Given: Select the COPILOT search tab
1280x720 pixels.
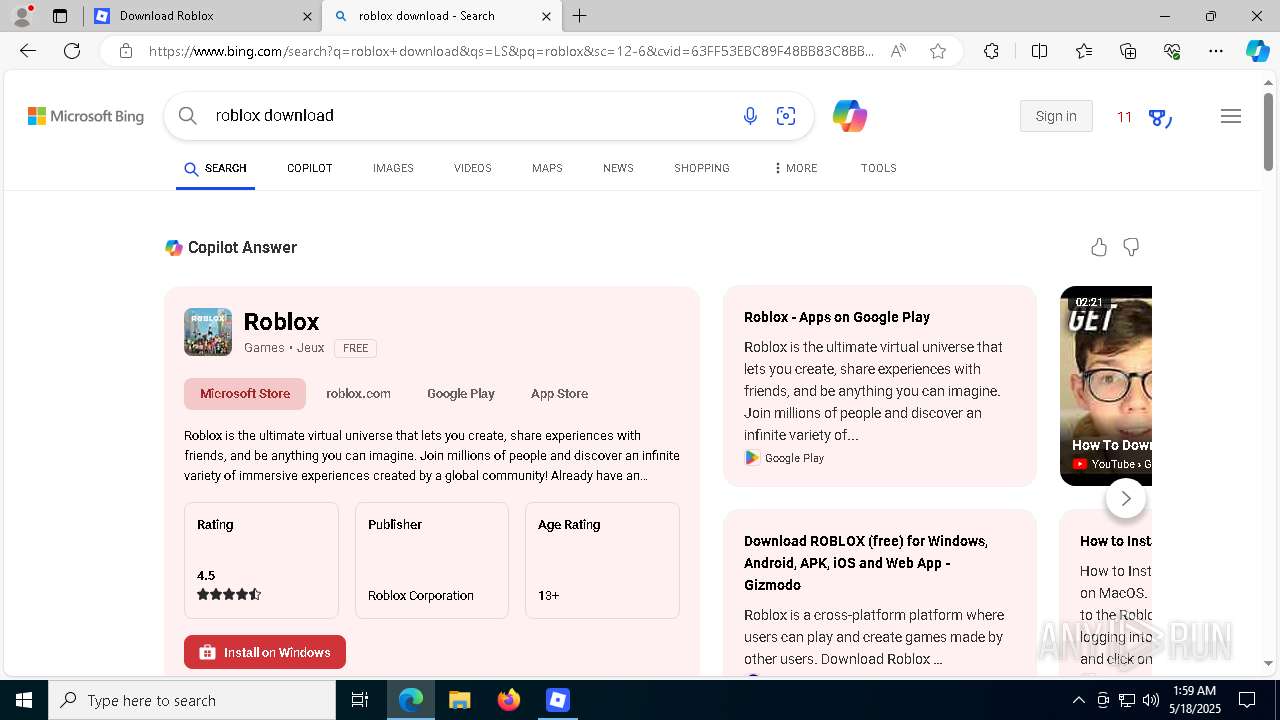Looking at the screenshot, I should 310,168.
